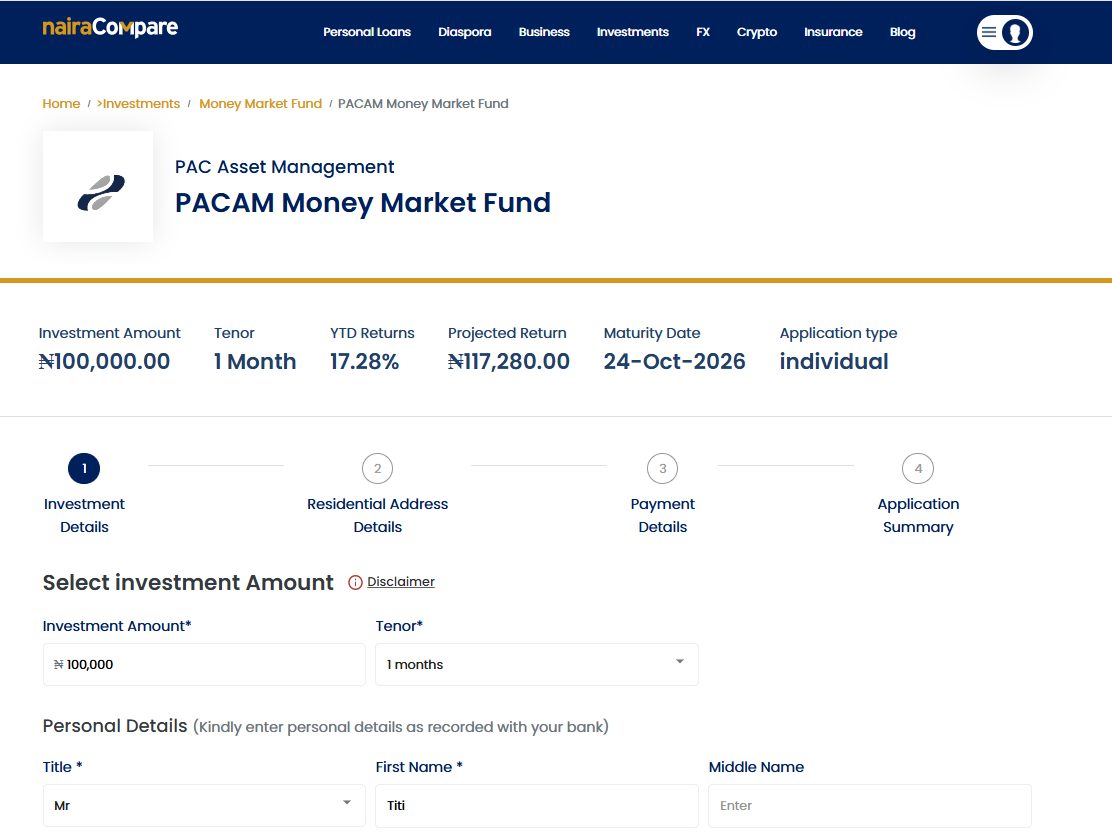Open Investments menu item
Screen dimensions: 1112x839
(x=633, y=32)
